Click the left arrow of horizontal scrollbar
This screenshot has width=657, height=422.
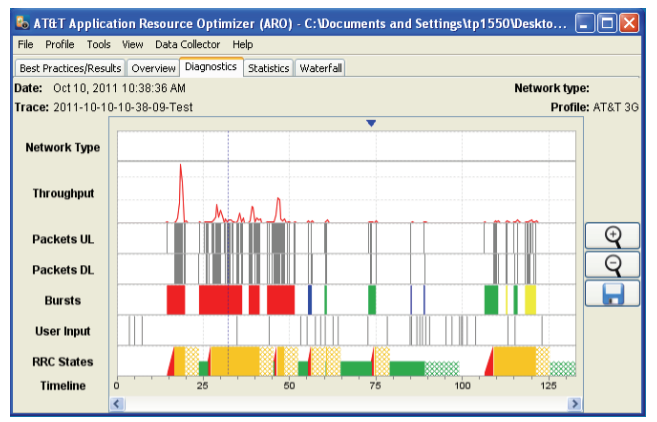coord(117,404)
